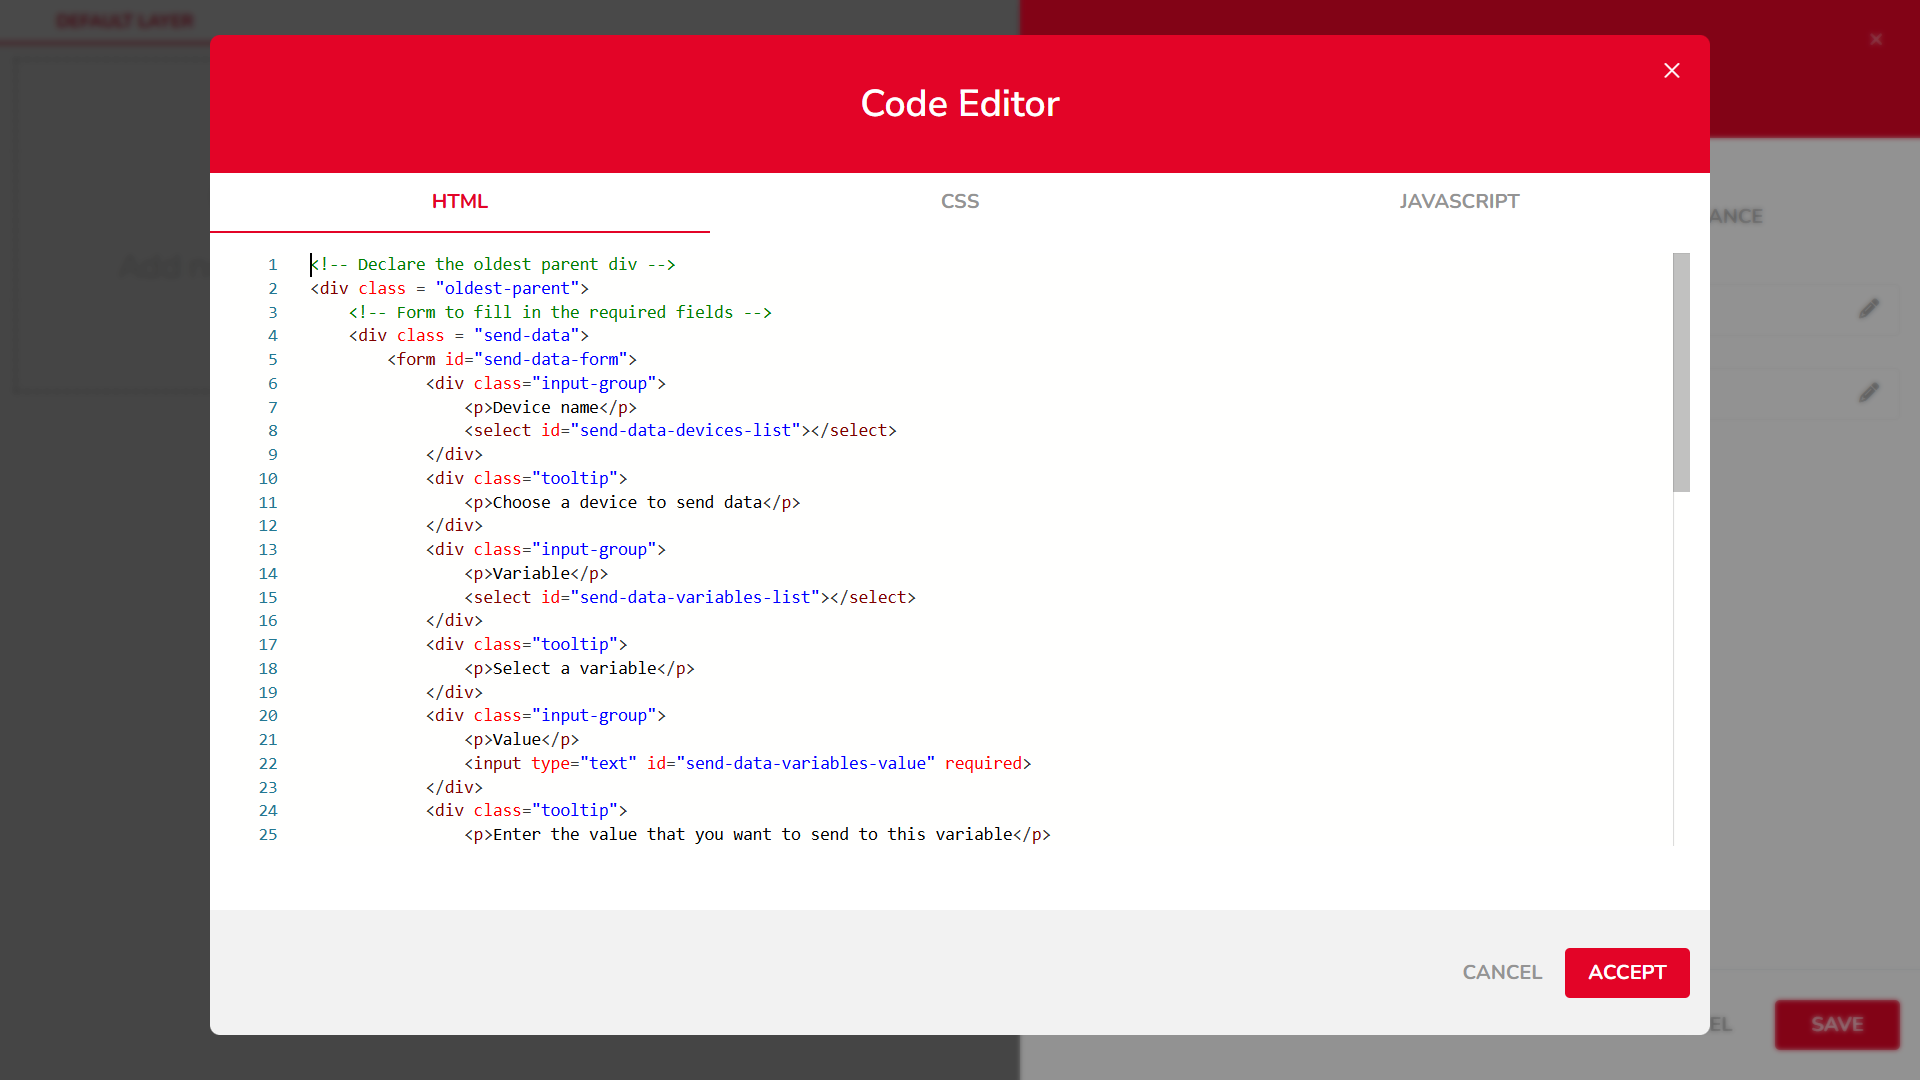1920x1080 pixels.
Task: Open the CSS tab
Action: pyautogui.click(x=959, y=201)
